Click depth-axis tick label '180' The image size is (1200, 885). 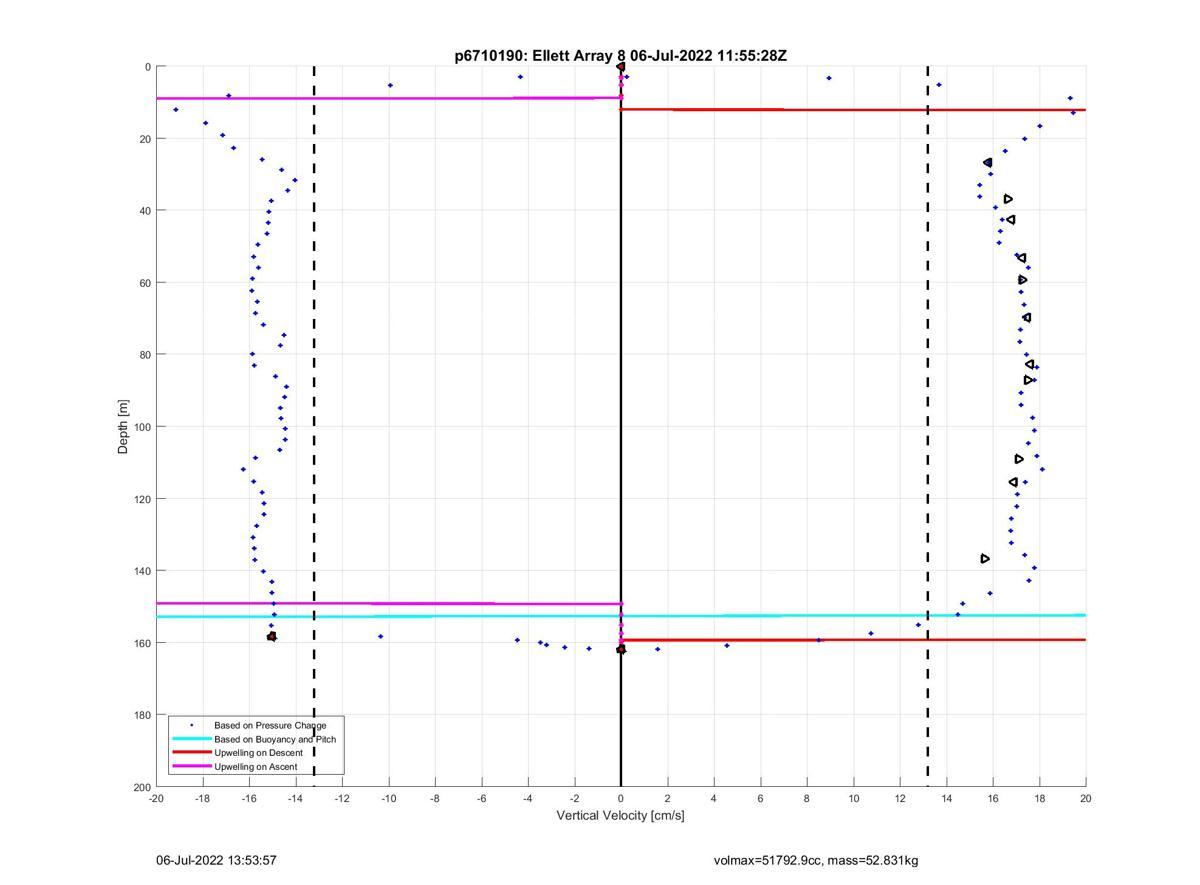pyautogui.click(x=142, y=715)
